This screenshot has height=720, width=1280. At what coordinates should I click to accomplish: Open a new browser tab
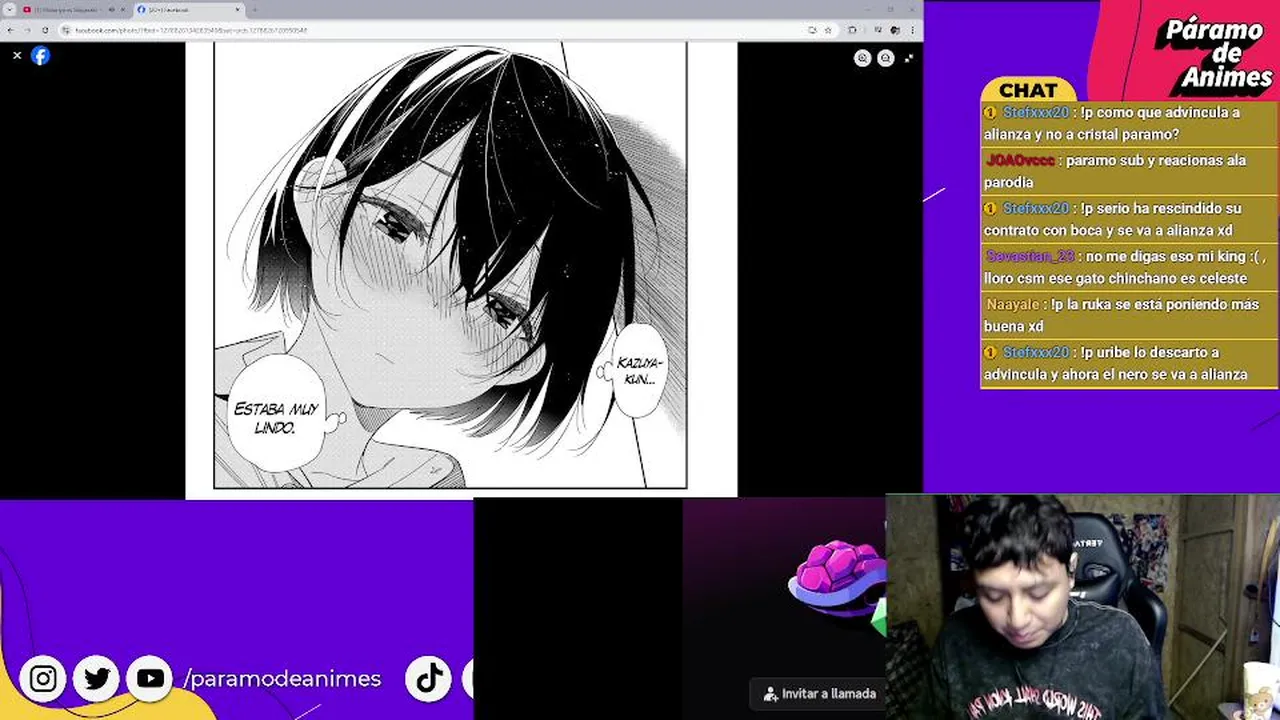(255, 10)
